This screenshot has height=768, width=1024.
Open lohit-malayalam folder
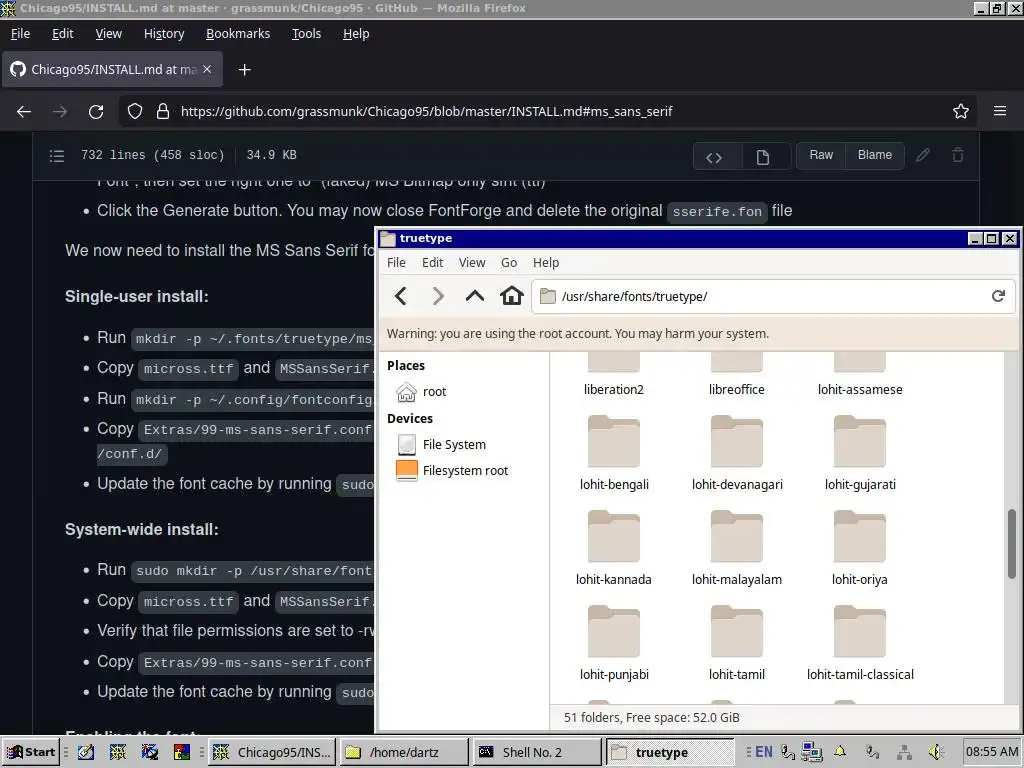click(737, 548)
